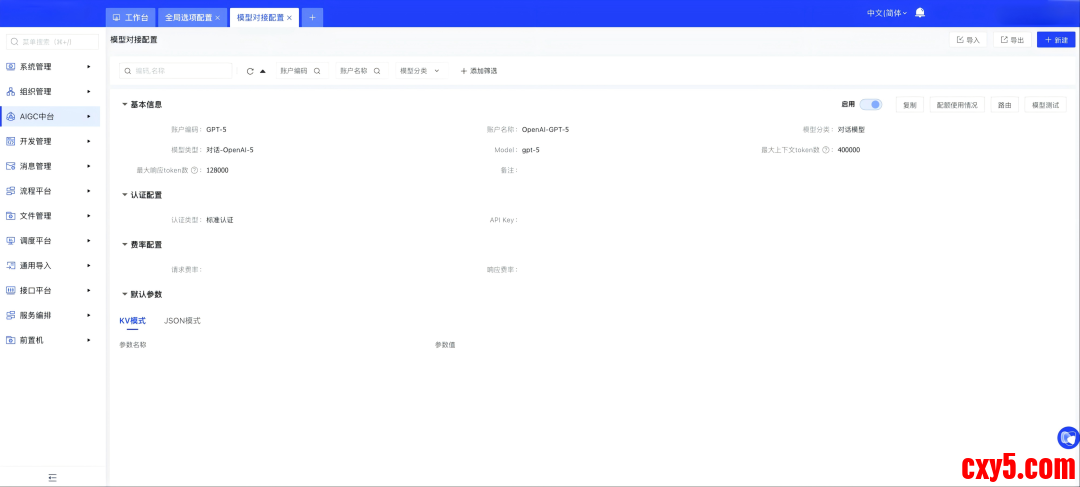
Task: Click the Model value gpt-5
Action: tap(530, 150)
